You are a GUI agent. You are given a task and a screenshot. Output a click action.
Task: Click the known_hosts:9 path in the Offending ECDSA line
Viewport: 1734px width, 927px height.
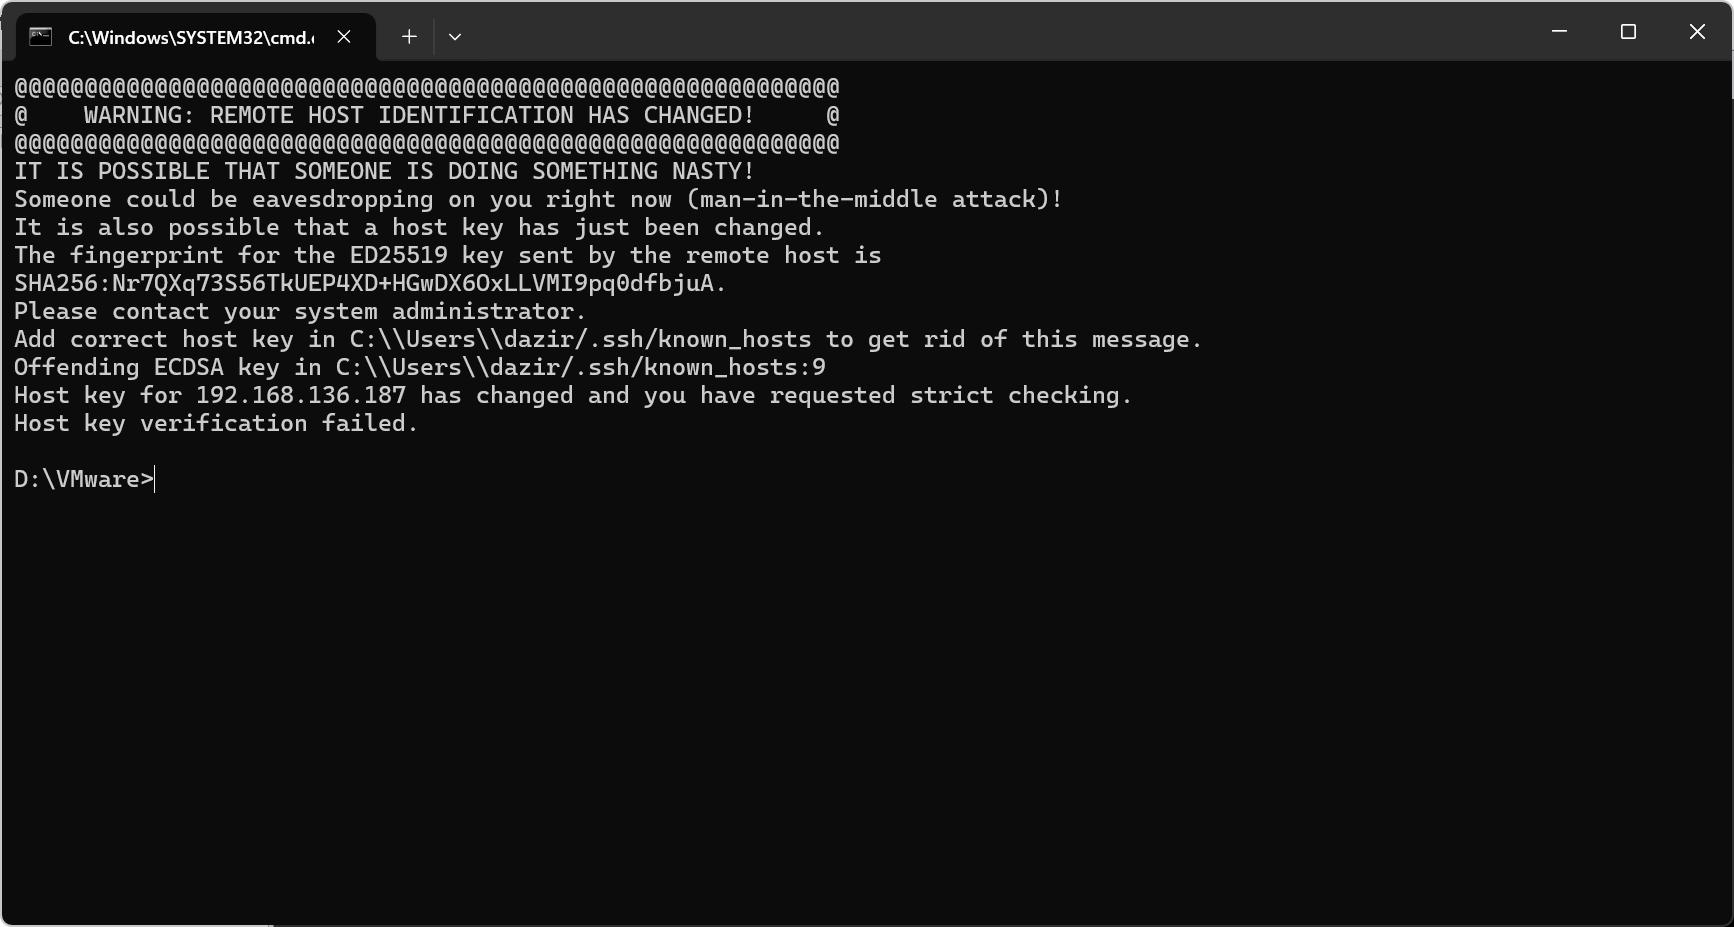coord(580,367)
